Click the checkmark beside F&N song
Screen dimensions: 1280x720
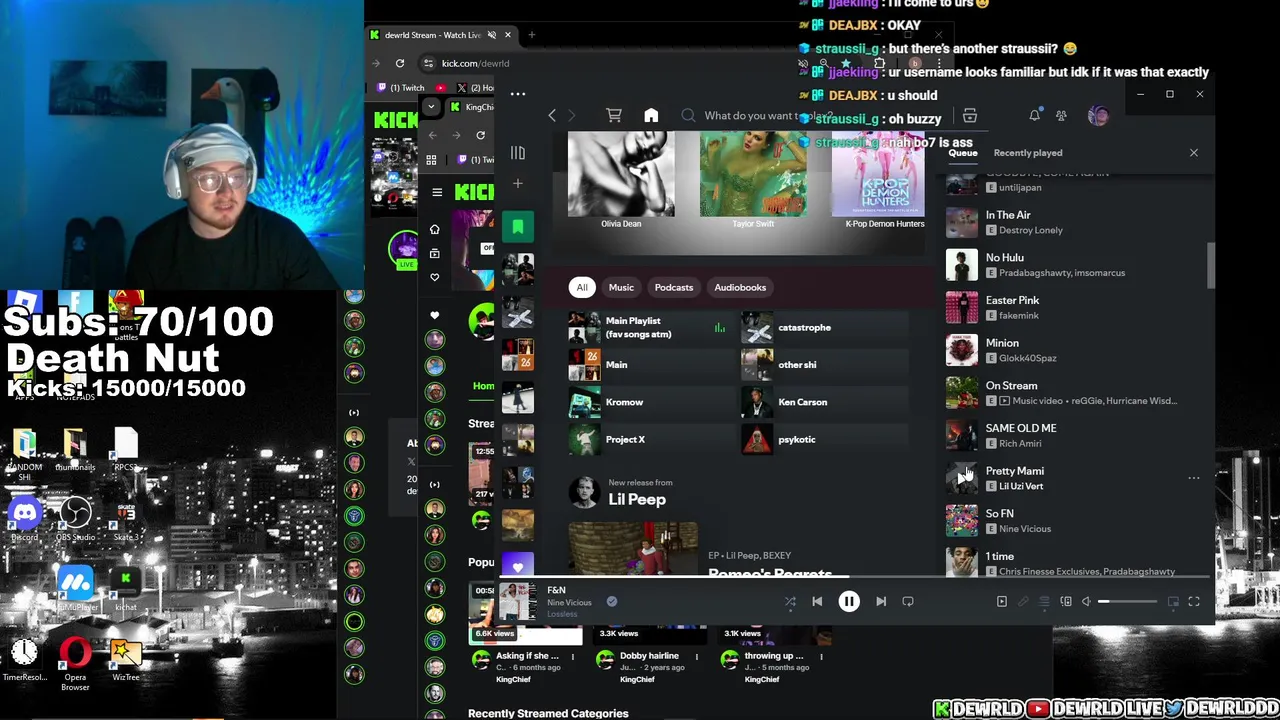[x=612, y=602]
